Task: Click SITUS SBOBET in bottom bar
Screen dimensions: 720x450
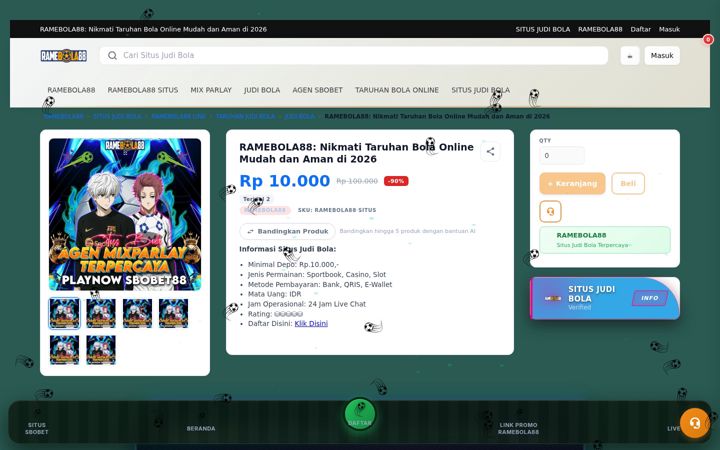Action: [37, 428]
